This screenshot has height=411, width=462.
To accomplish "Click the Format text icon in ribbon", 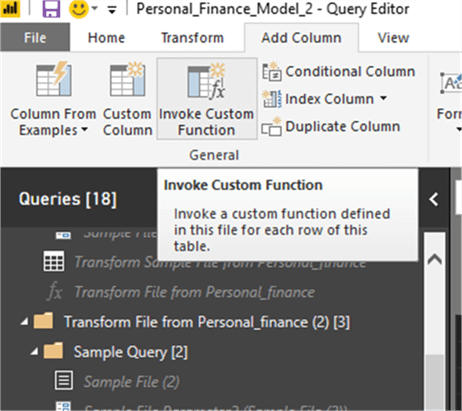I will point(451,83).
